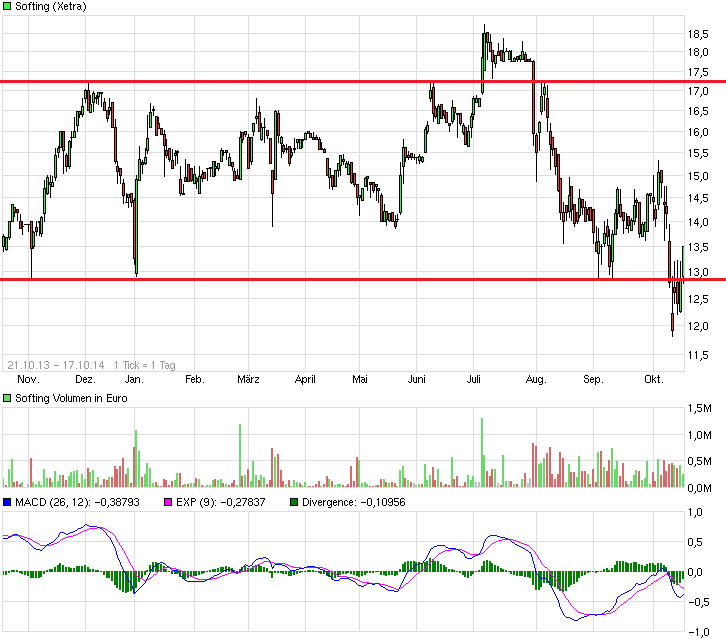Click the Feb. month label

pos(194,380)
